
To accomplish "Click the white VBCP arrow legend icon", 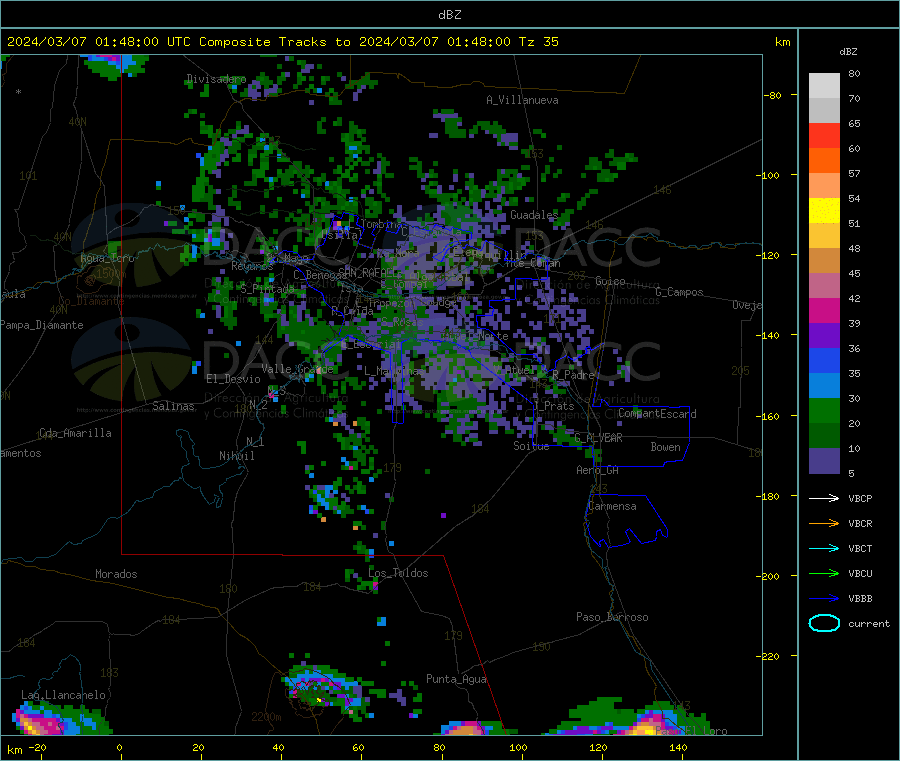I will click(824, 498).
